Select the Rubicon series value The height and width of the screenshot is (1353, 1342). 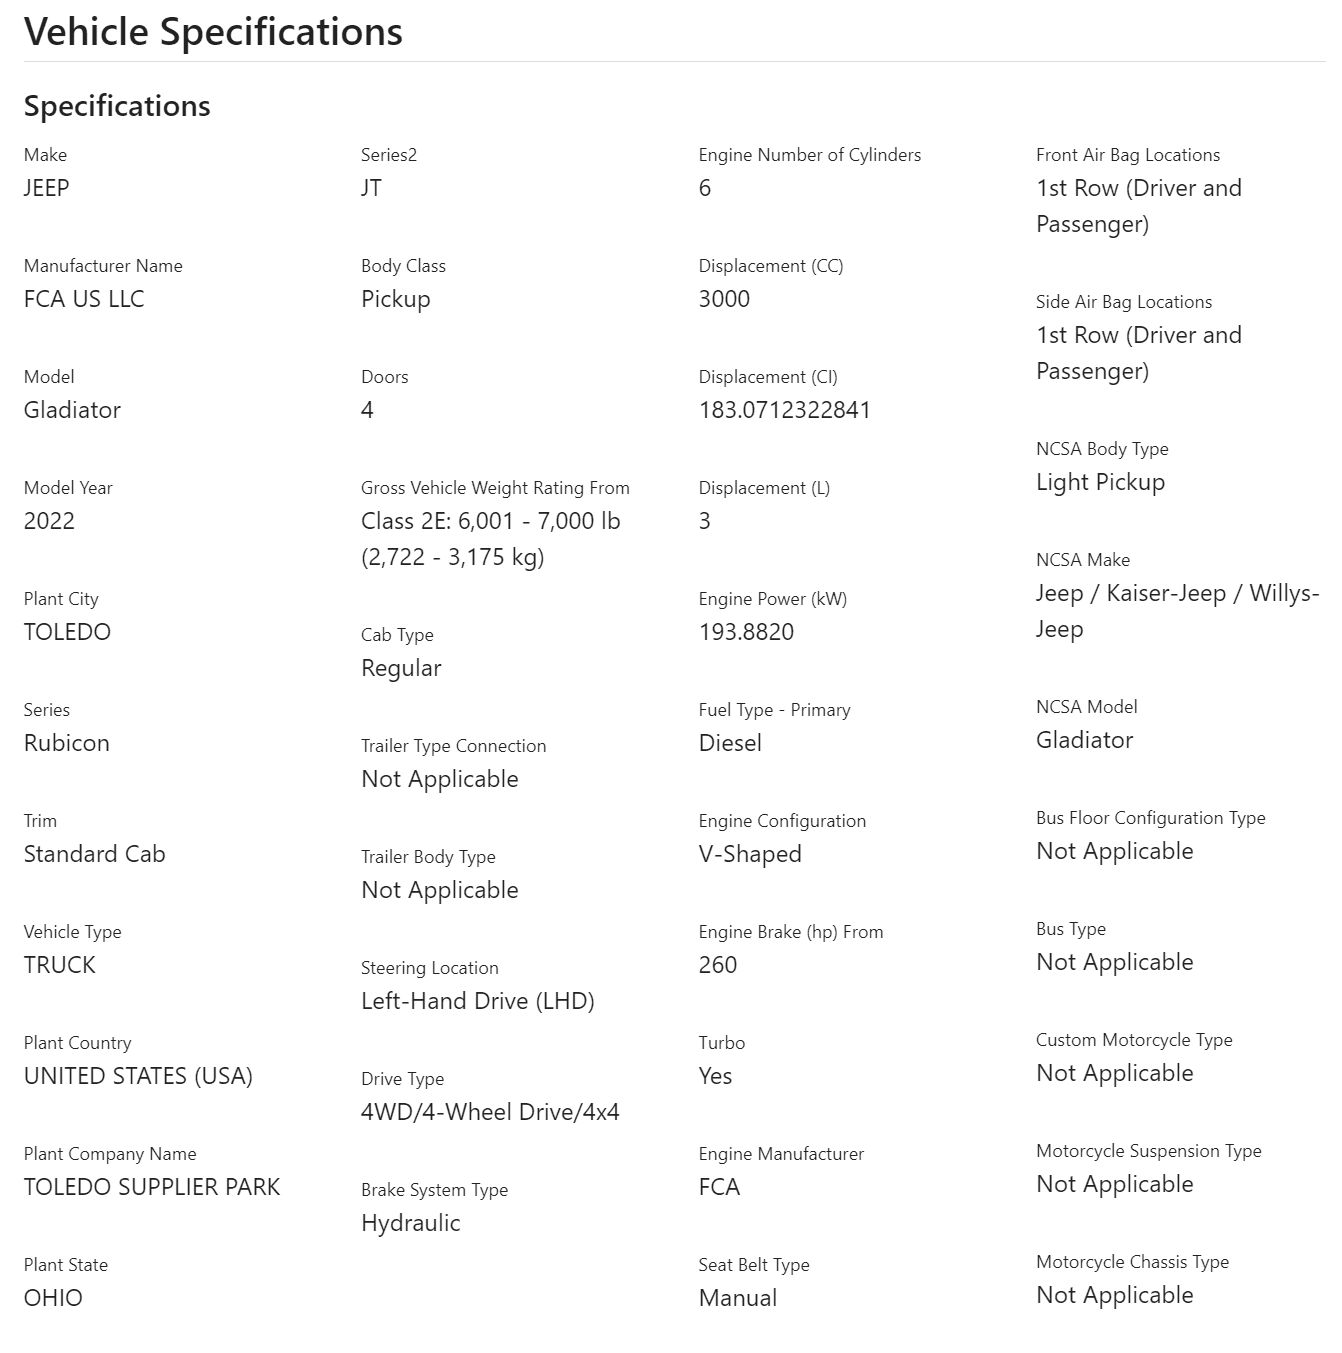pyautogui.click(x=67, y=743)
